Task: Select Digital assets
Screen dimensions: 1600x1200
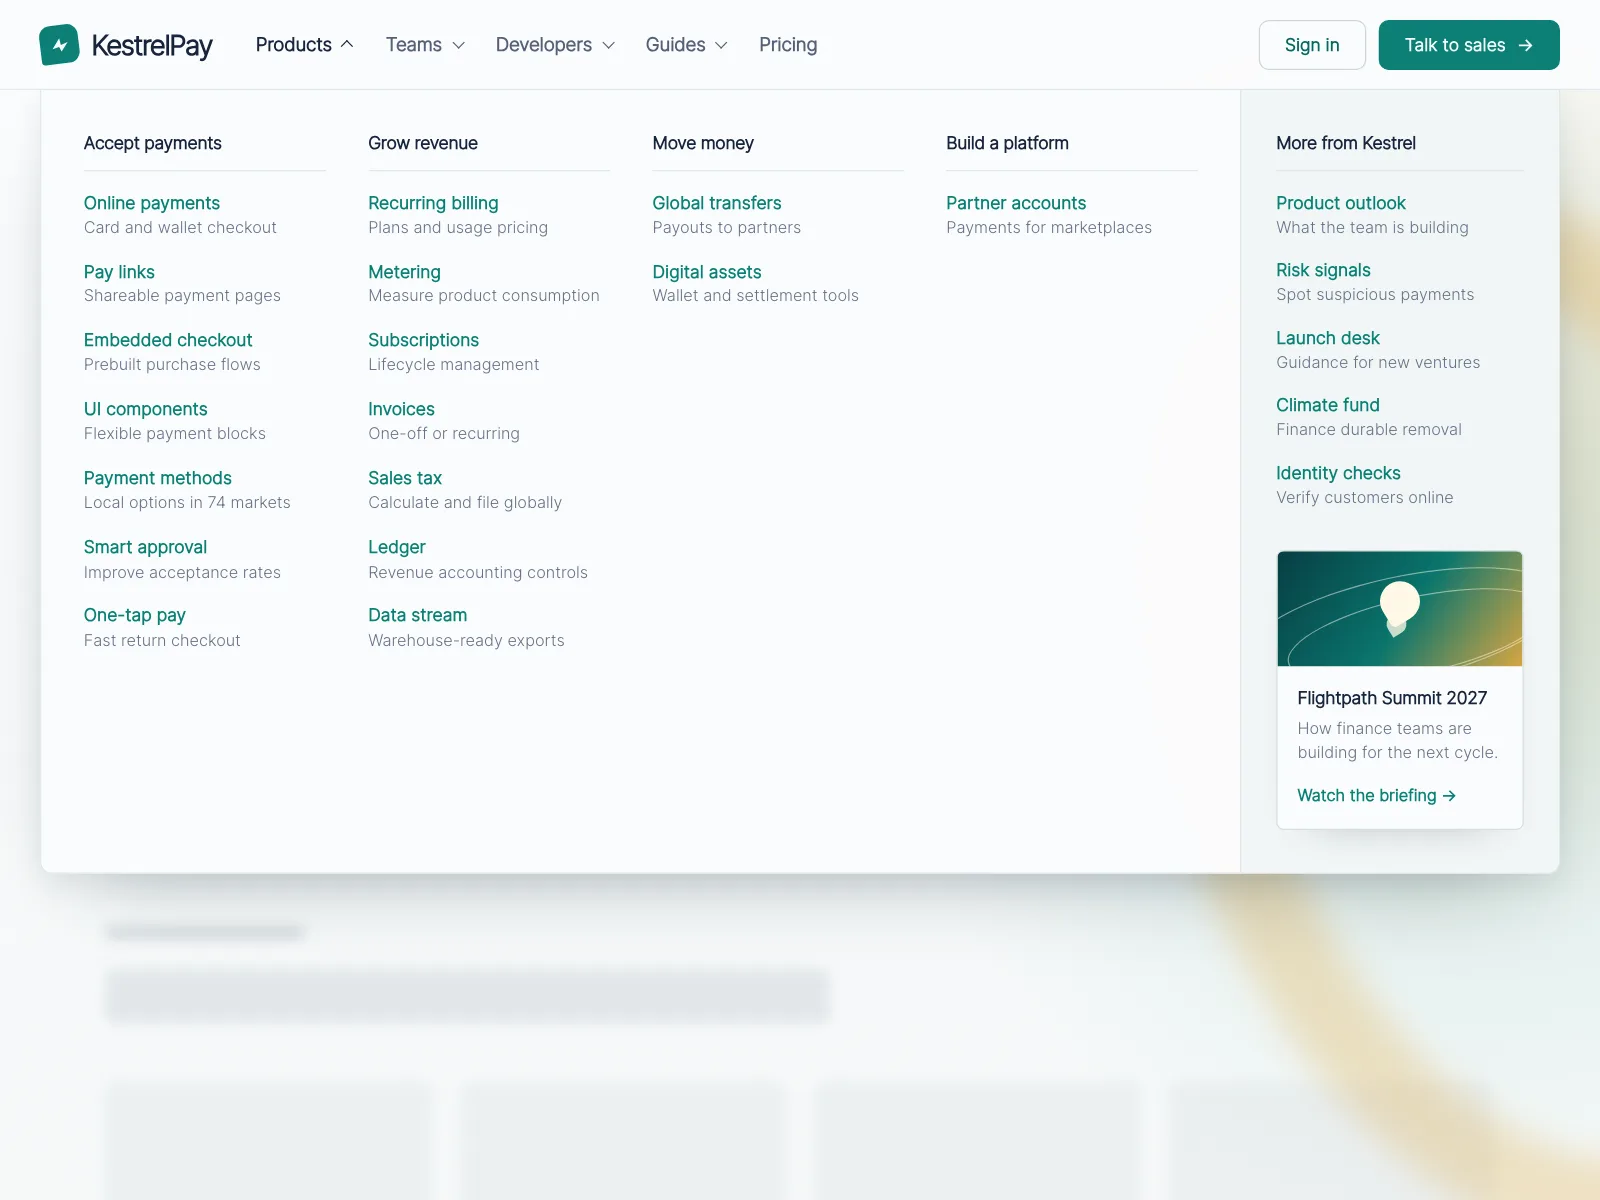Action: click(x=707, y=272)
